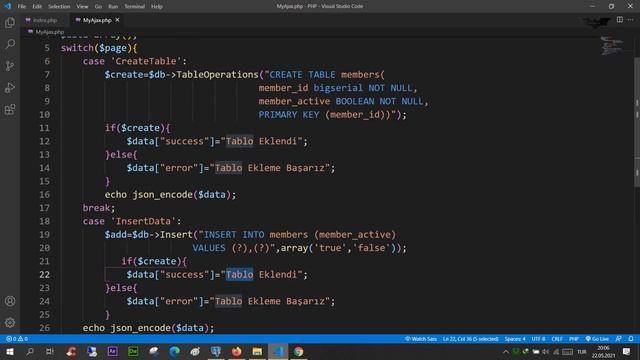Open the Manage gear icon
This screenshot has height=360, width=640.
pos(10,323)
